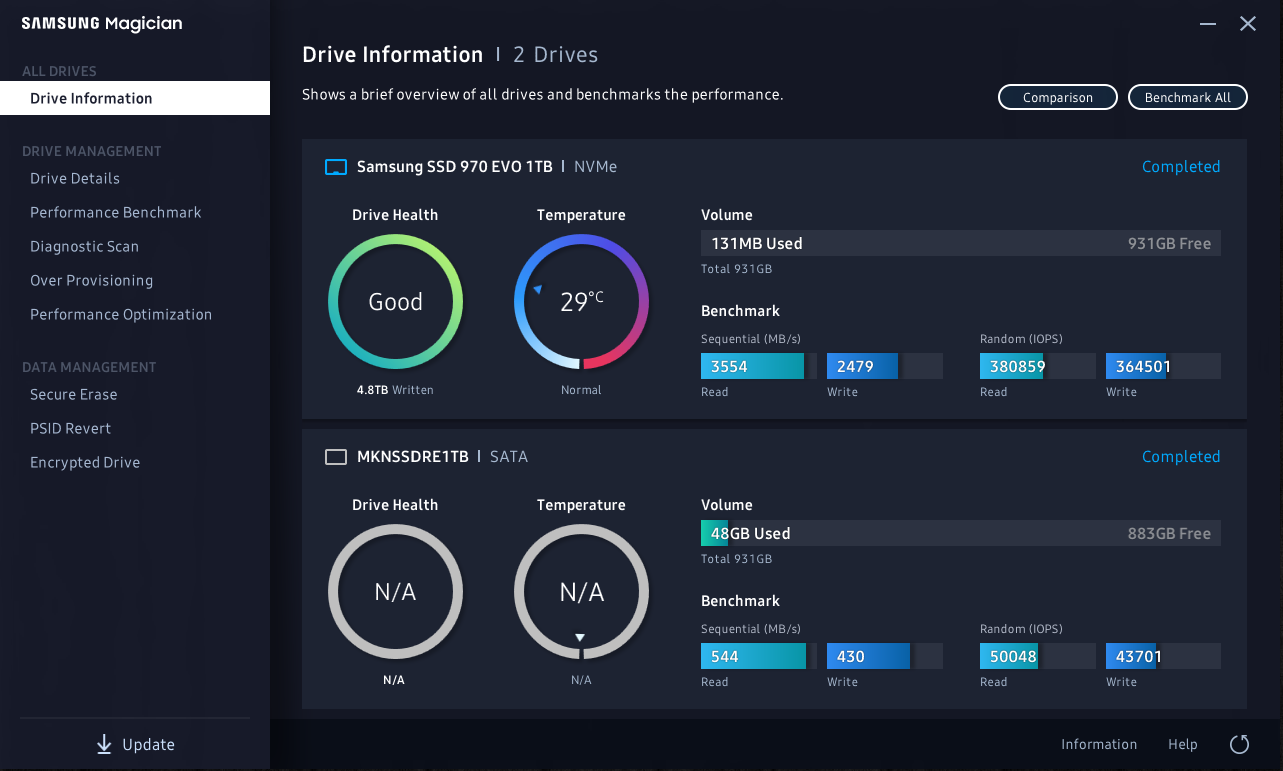The width and height of the screenshot is (1283, 771).
Task: Click the 50048 random read bar
Action: click(1038, 656)
